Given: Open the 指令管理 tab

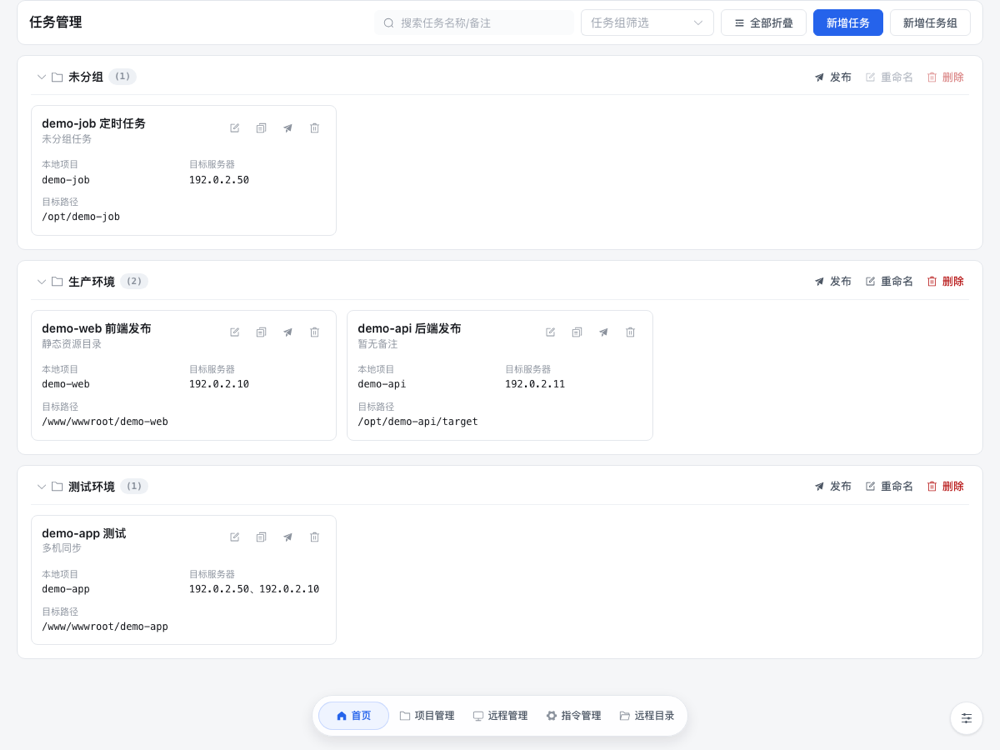Looking at the screenshot, I should 573,716.
